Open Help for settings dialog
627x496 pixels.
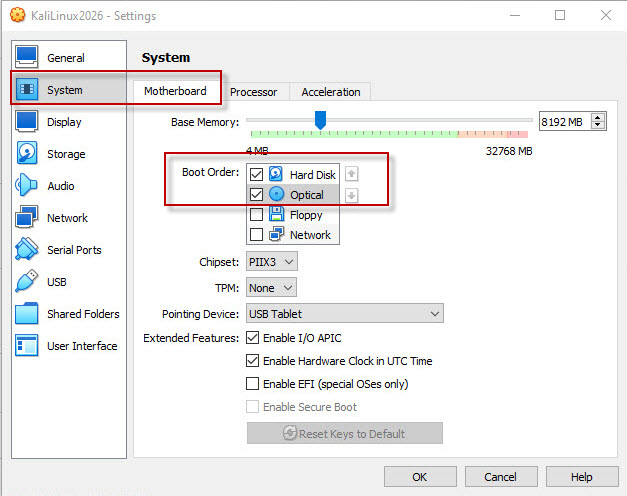[582, 477]
